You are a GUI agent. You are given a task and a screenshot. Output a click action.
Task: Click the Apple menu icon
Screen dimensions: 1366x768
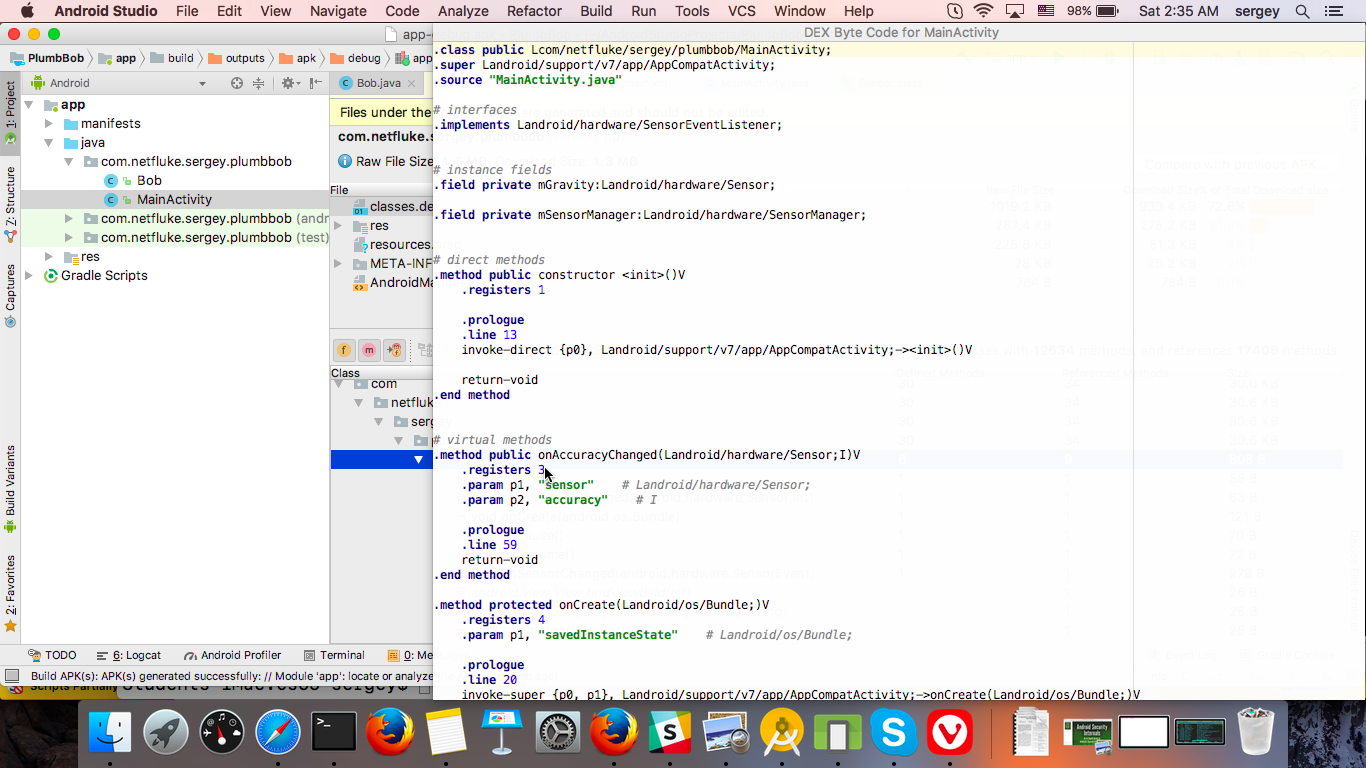[x=27, y=11]
